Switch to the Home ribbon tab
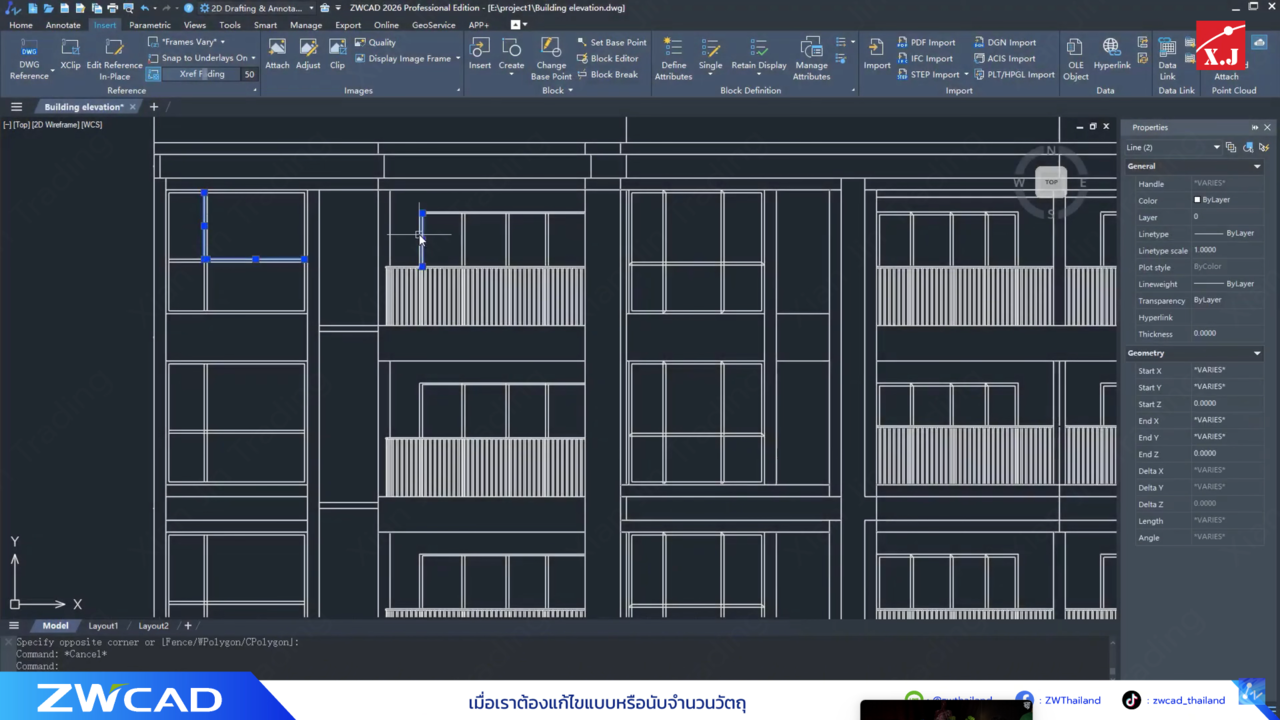This screenshot has height=720, width=1280. pos(20,25)
